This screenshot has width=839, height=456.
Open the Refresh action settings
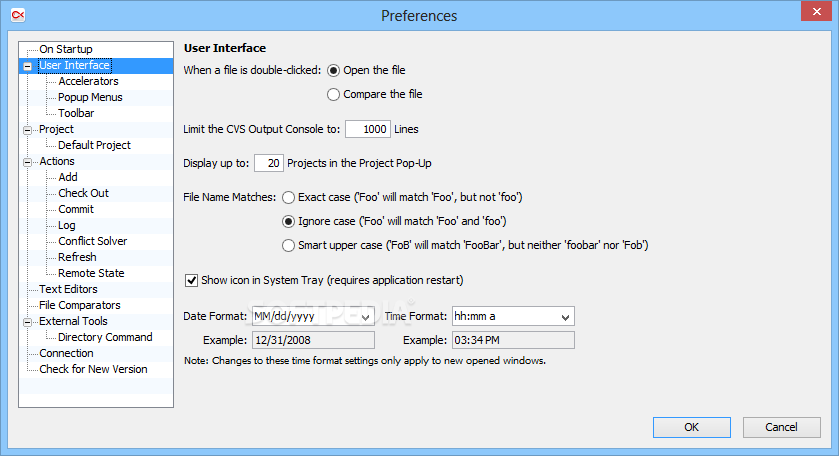click(77, 257)
